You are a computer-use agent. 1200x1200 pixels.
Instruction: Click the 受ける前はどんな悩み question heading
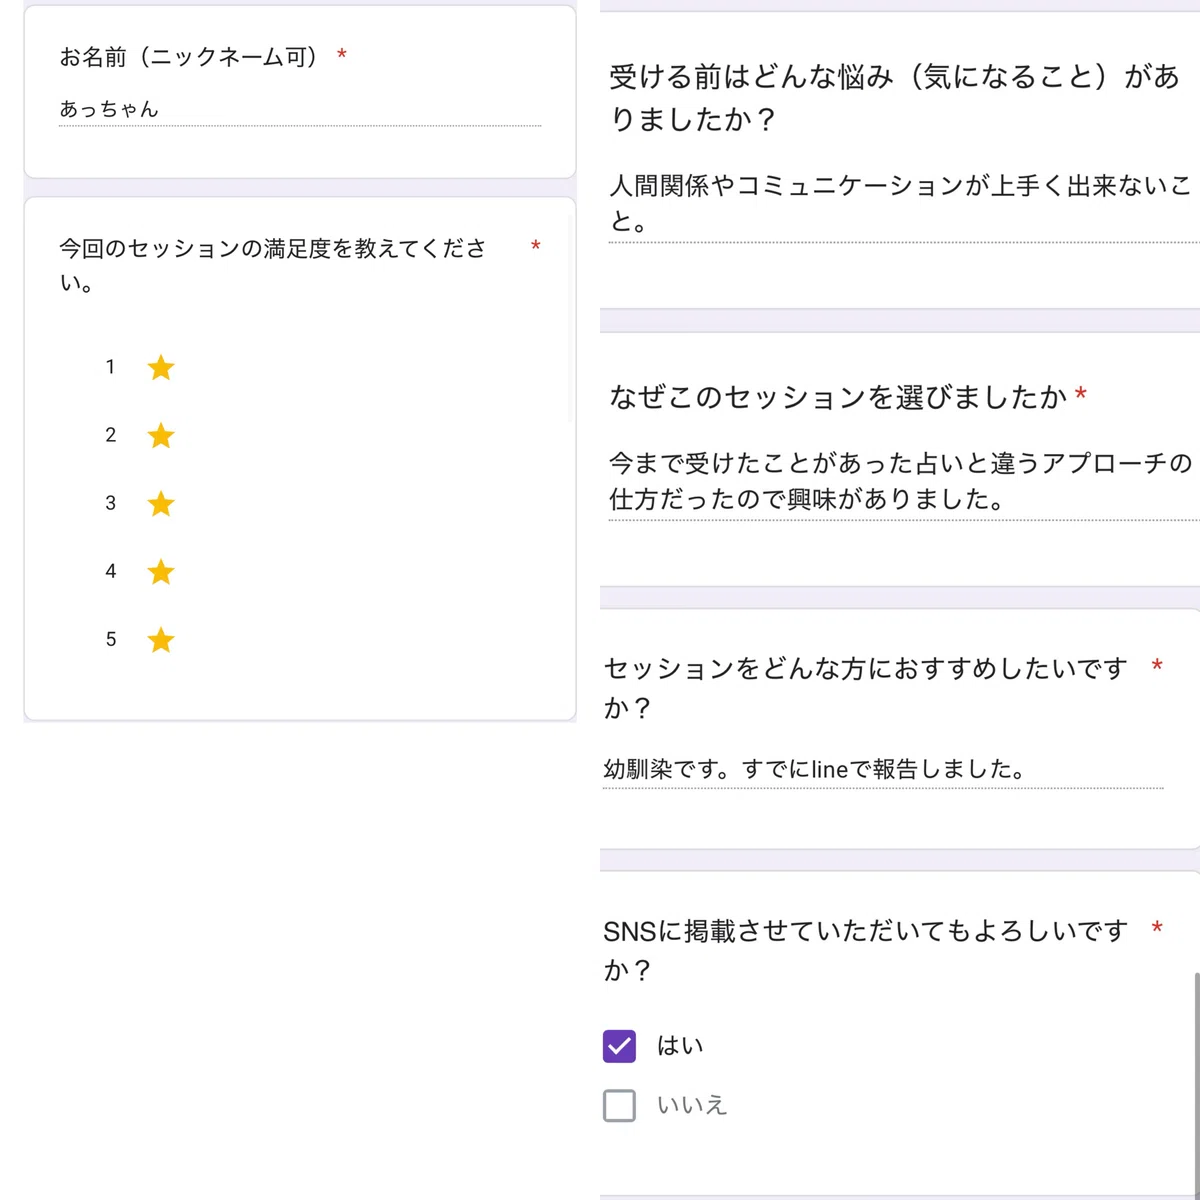coord(895,97)
